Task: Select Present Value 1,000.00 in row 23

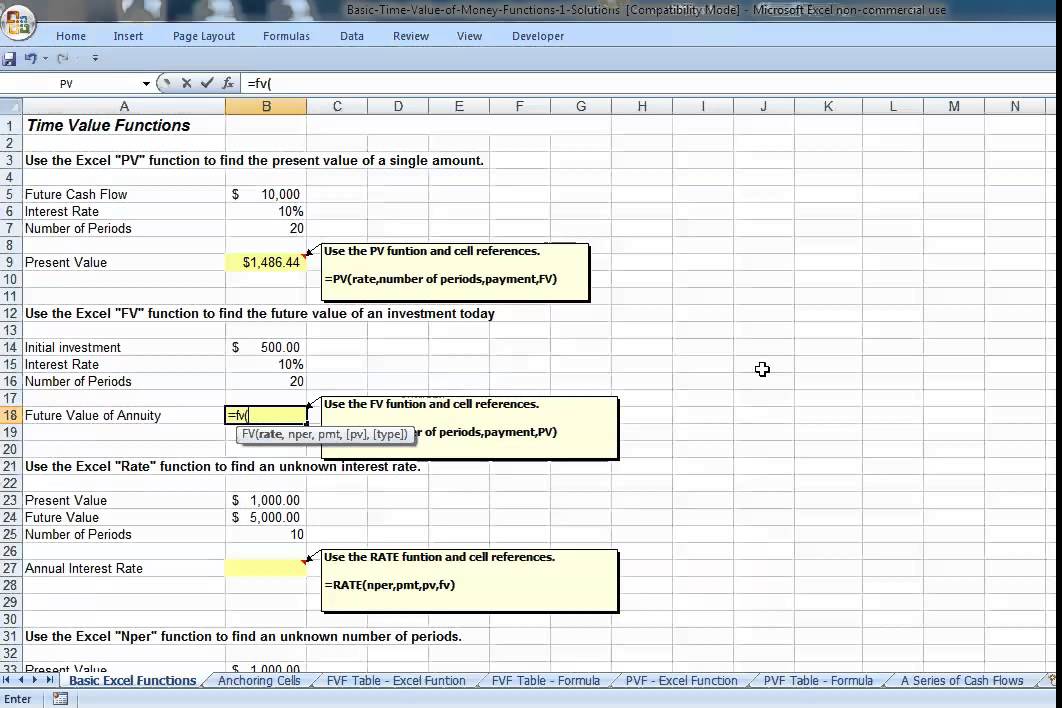Action: click(266, 500)
